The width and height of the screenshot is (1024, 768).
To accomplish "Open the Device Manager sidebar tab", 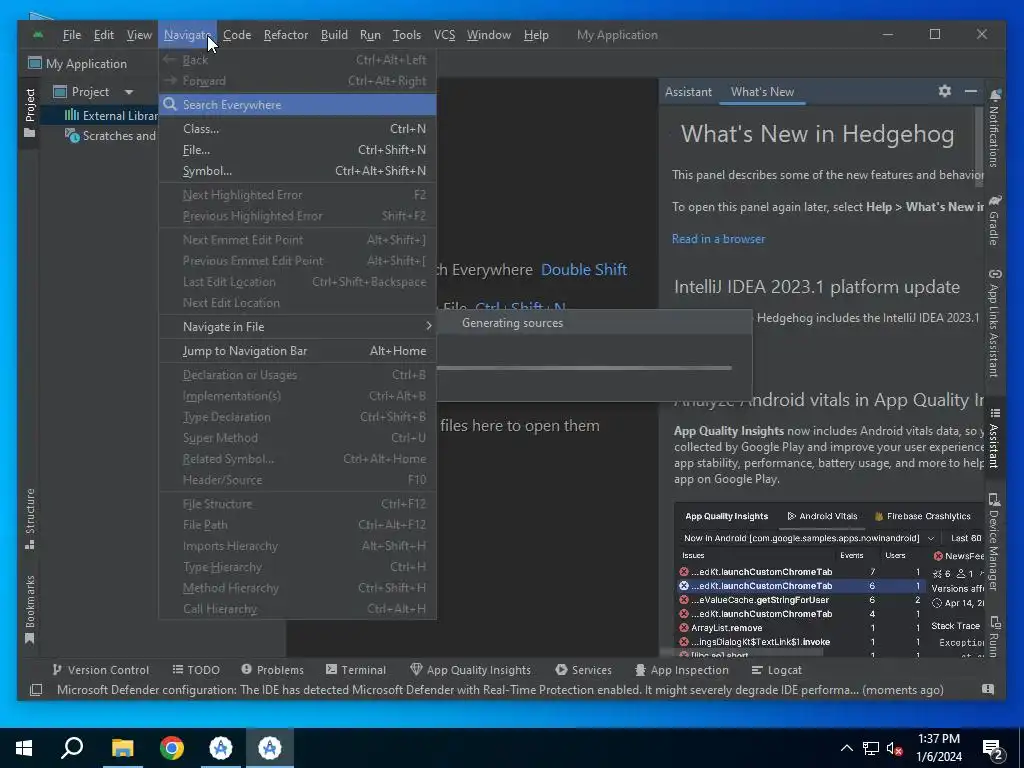I will click(994, 541).
